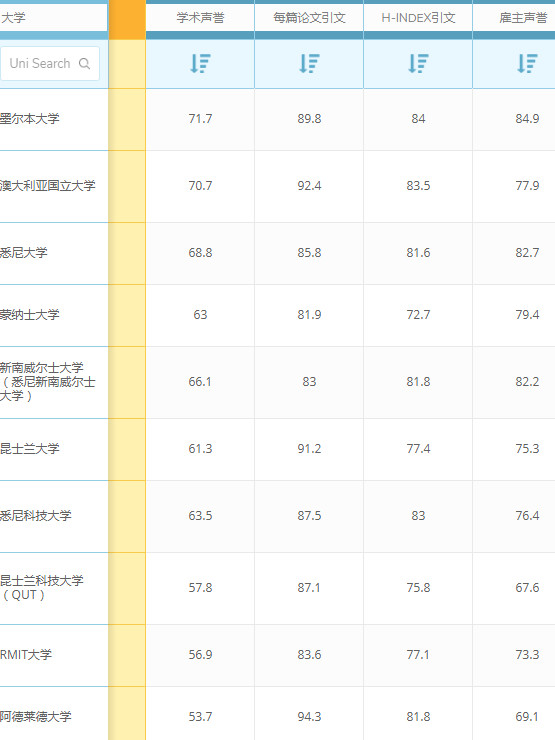Select the 每篇论文引文 header tab
The width and height of the screenshot is (555, 740).
click(x=309, y=18)
